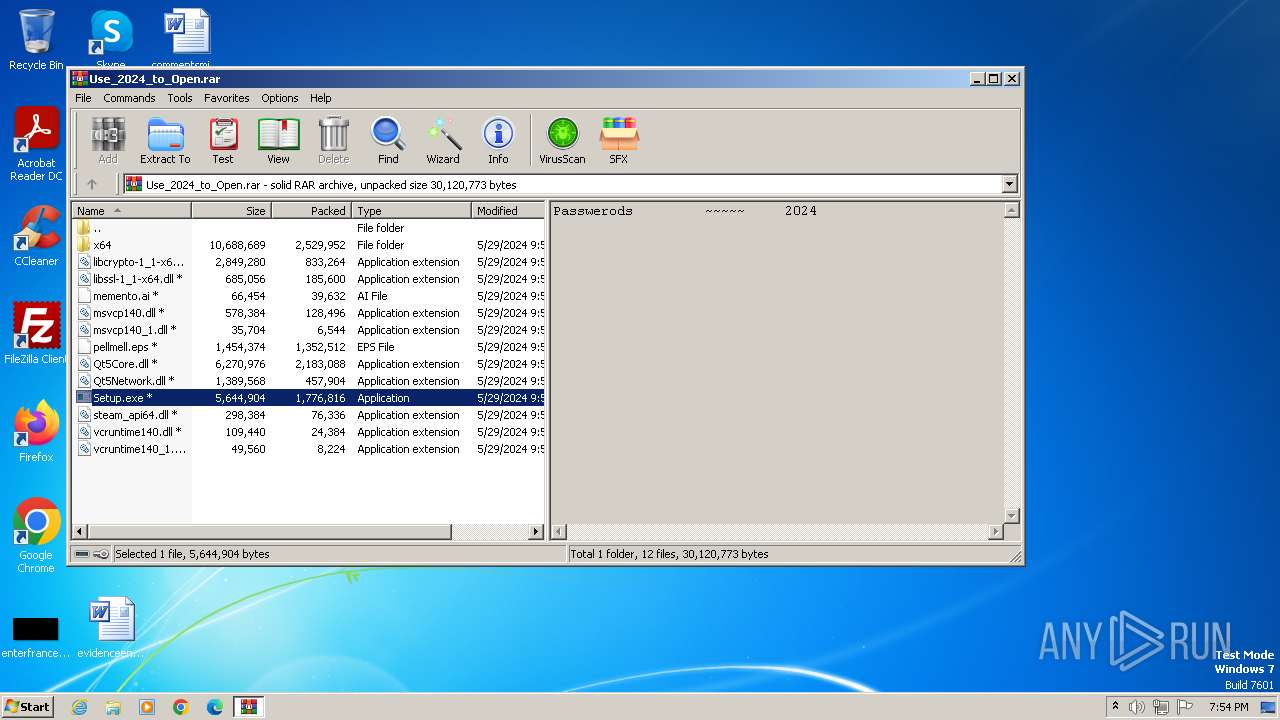Image resolution: width=1280 pixels, height=720 pixels.
Task: Select Qt5Core.dll file
Action: tap(309, 364)
